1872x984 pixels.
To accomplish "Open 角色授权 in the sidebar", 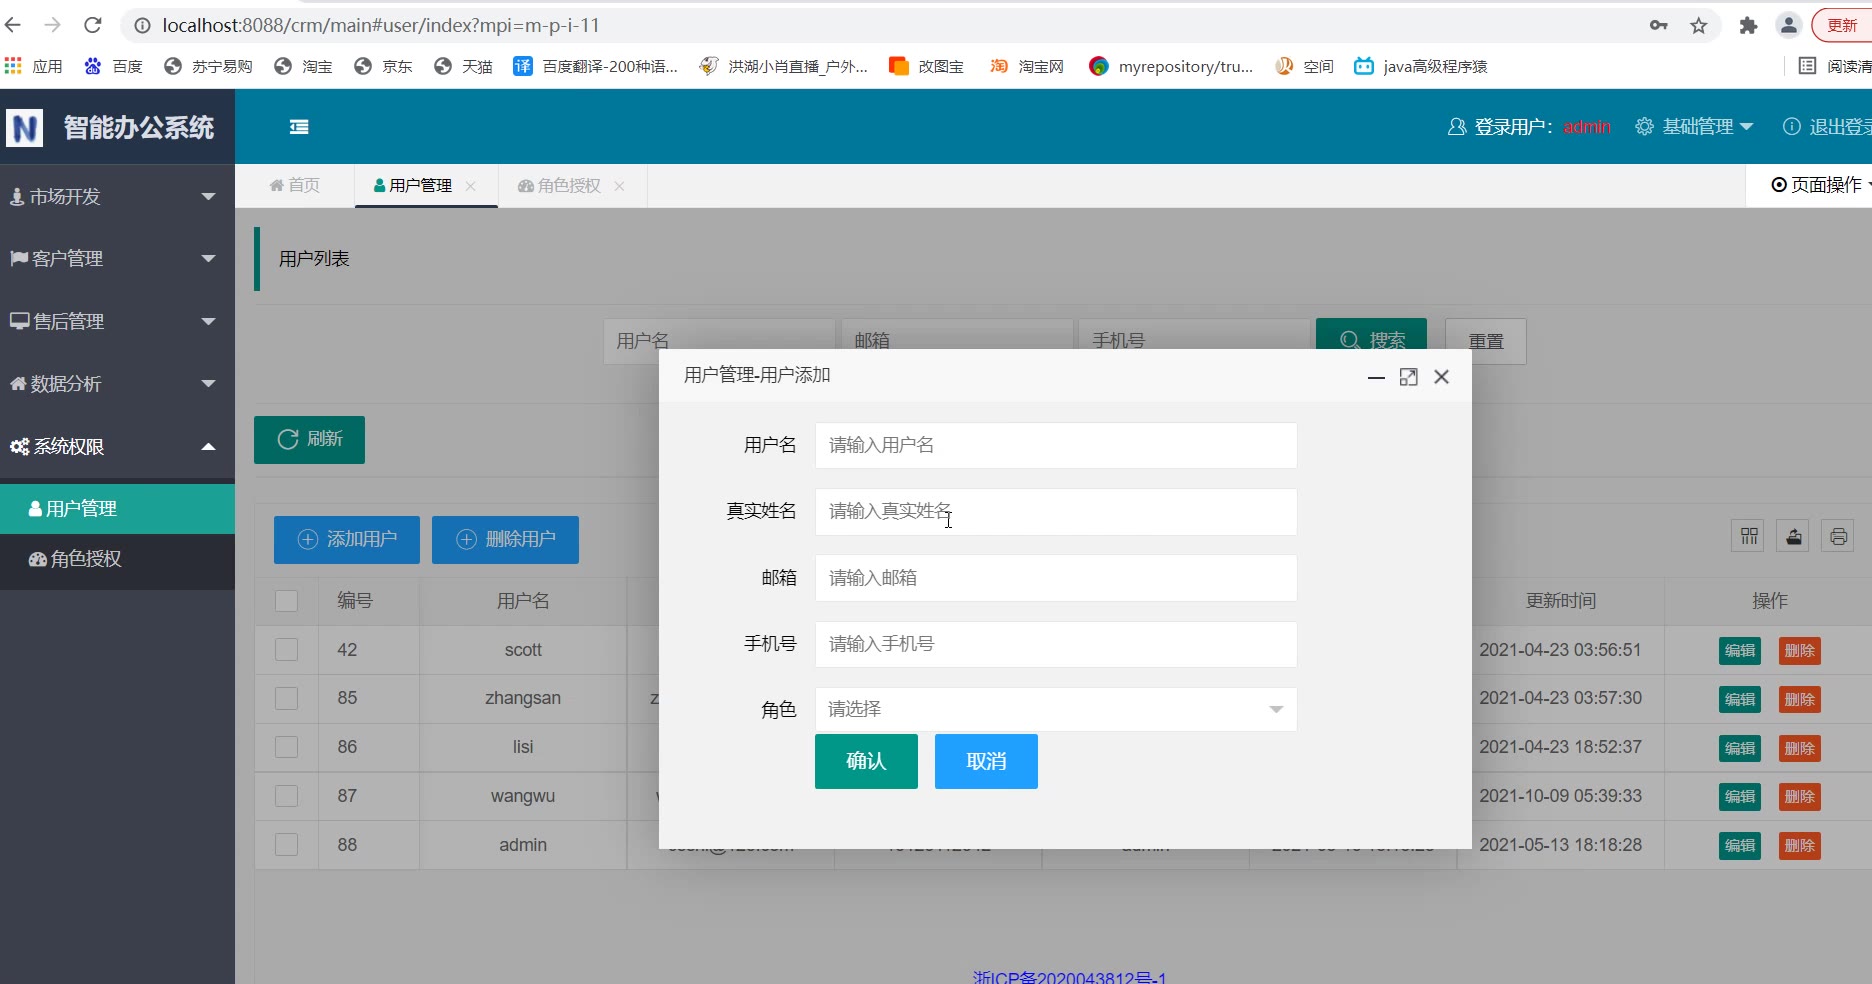I will [x=86, y=559].
